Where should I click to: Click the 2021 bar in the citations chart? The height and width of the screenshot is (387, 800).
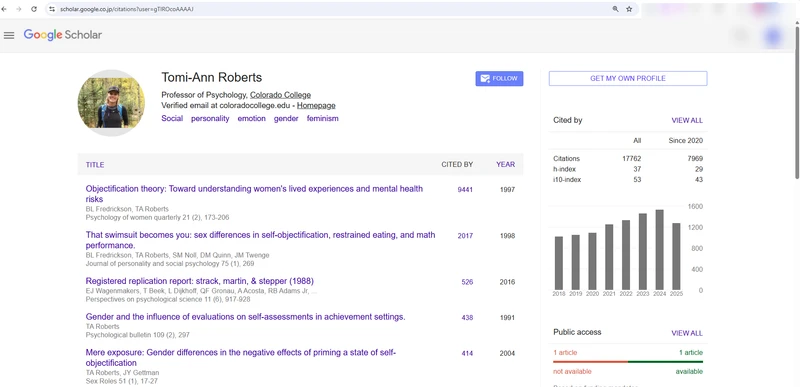click(609, 257)
